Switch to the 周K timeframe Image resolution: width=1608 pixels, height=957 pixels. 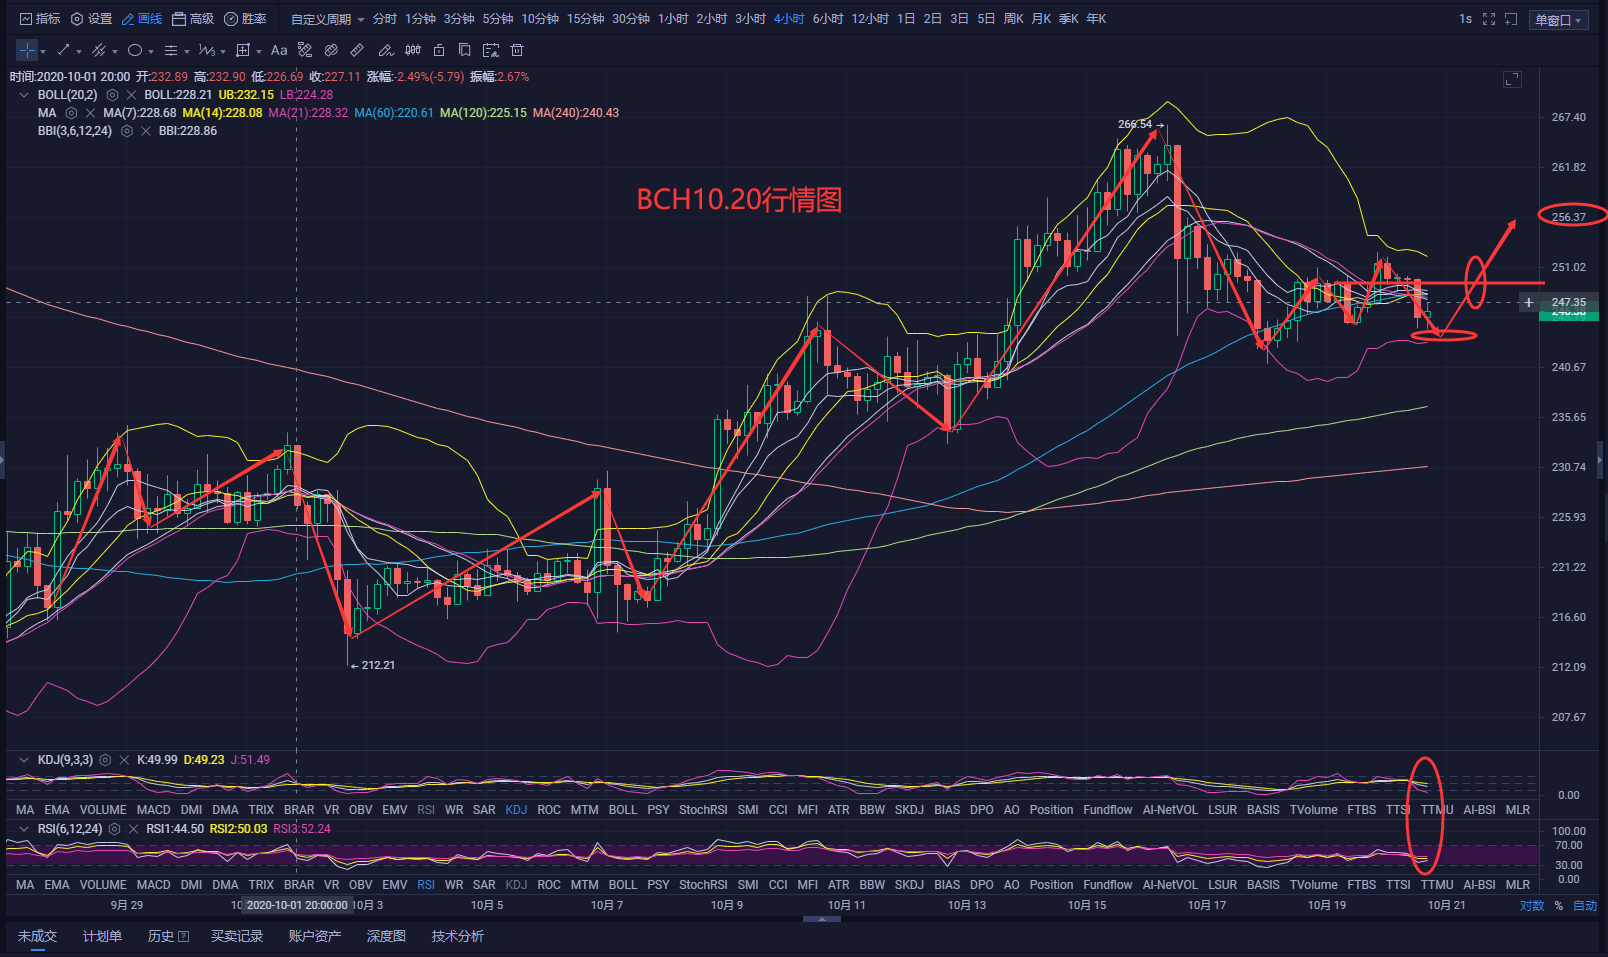(1013, 19)
